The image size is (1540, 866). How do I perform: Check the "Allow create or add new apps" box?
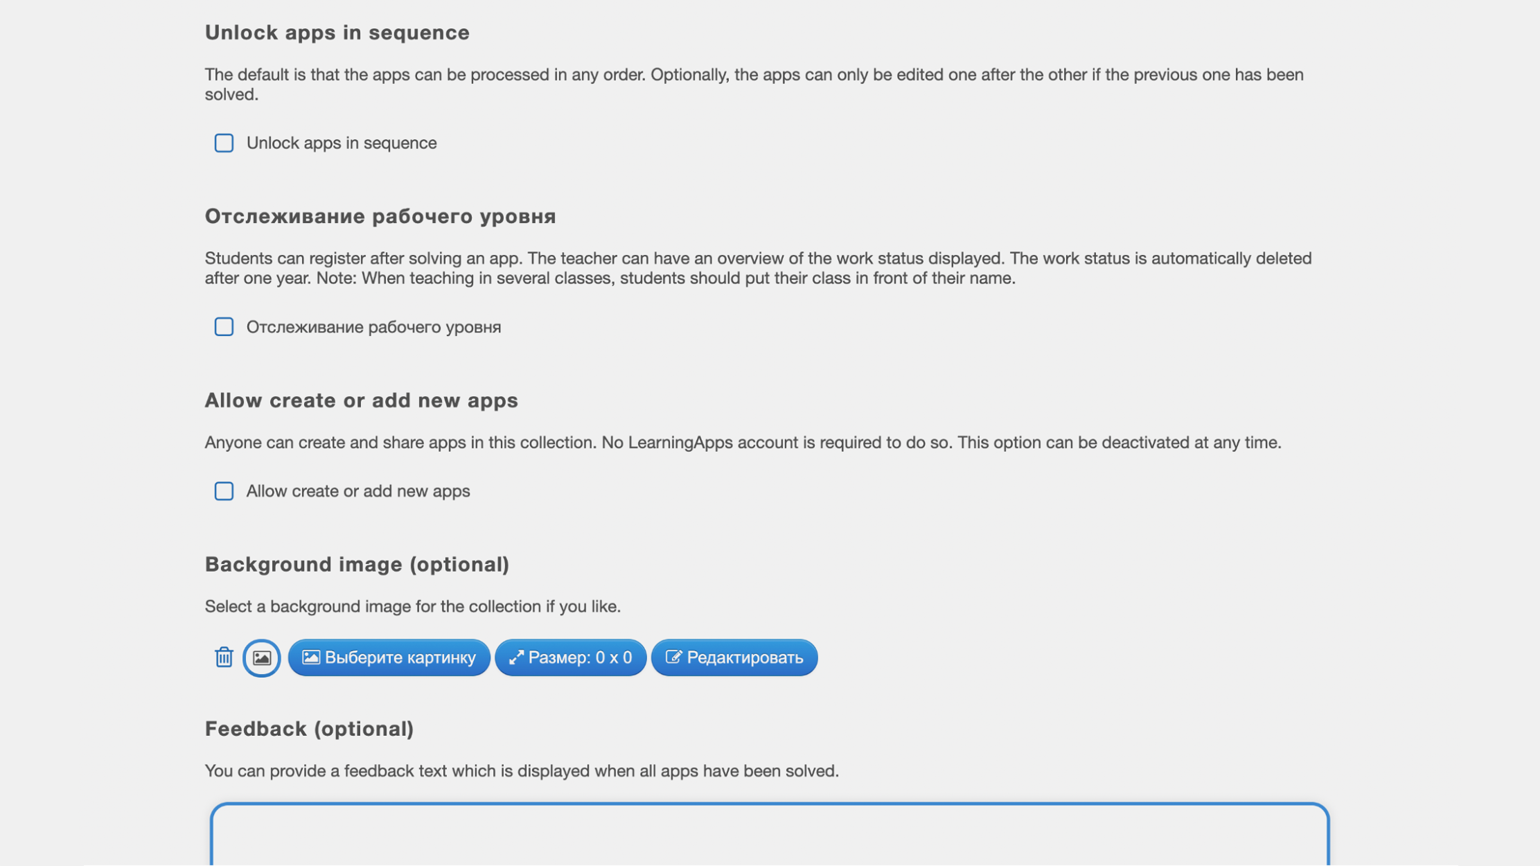click(x=224, y=491)
